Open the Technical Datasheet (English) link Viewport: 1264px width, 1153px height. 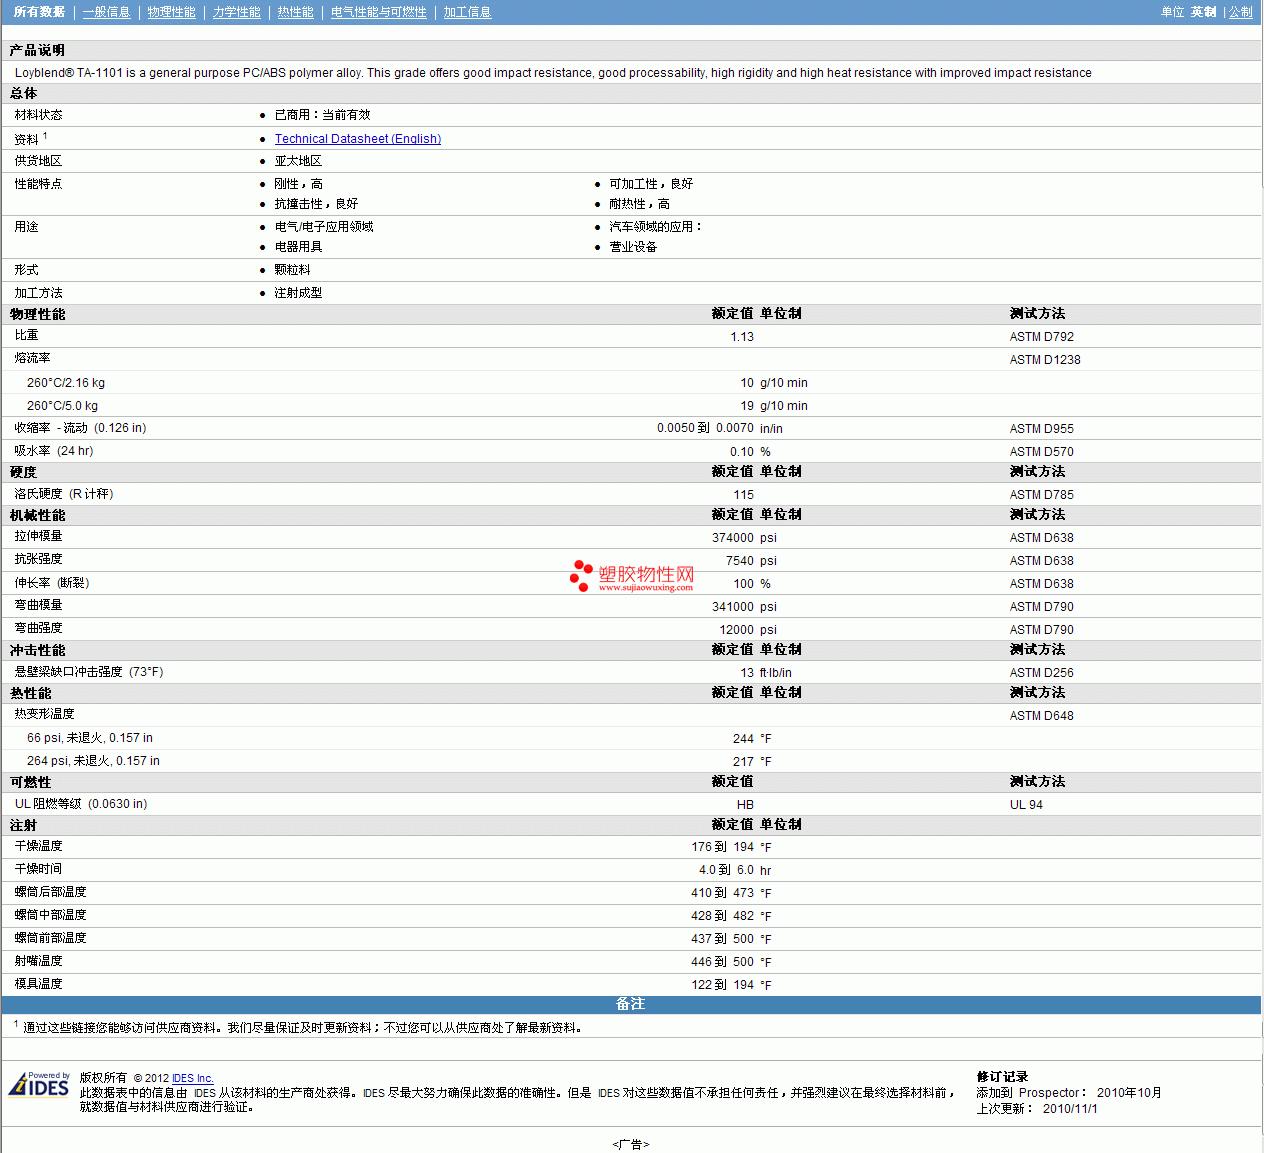coord(357,139)
